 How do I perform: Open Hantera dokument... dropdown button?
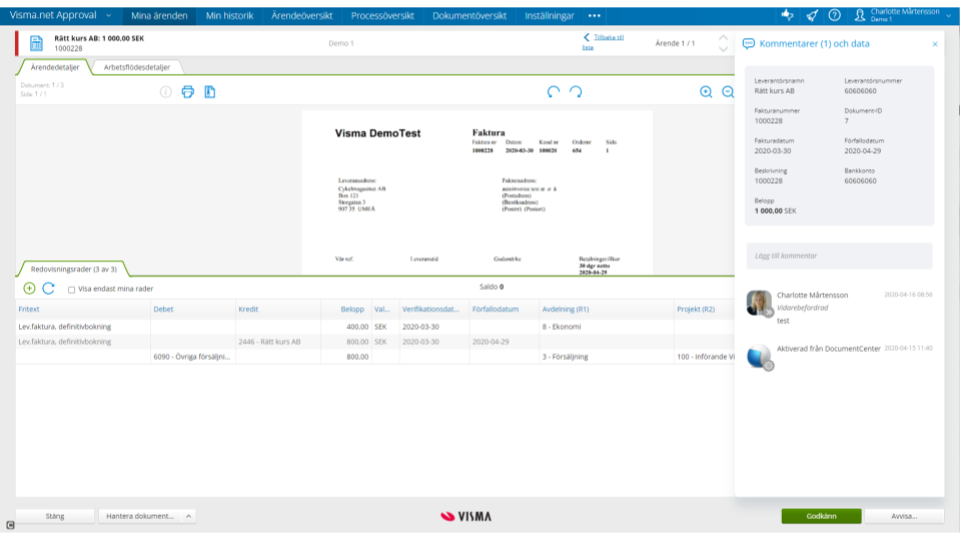coord(147,516)
